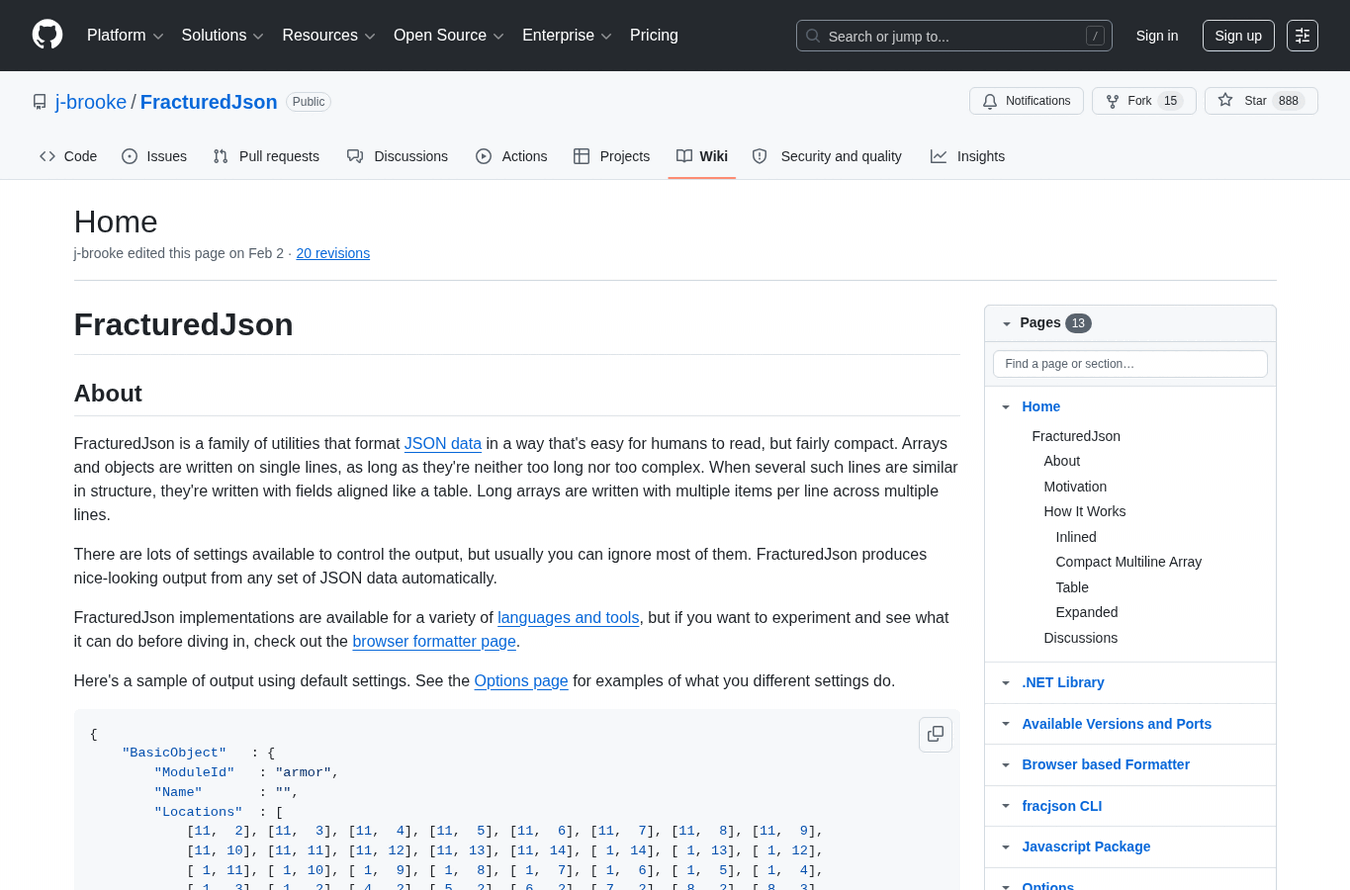
Task: Open the Discussions tab
Action: [397, 156]
